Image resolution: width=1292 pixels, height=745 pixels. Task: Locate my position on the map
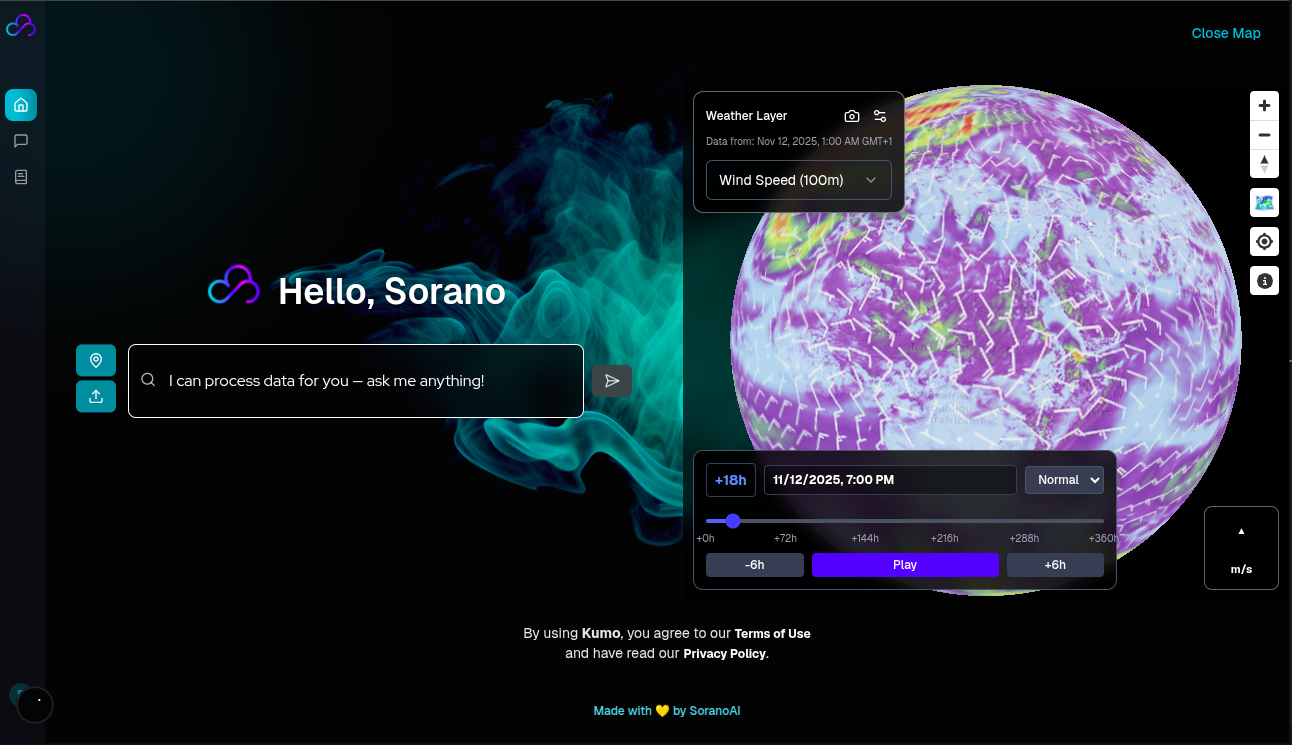point(1264,242)
